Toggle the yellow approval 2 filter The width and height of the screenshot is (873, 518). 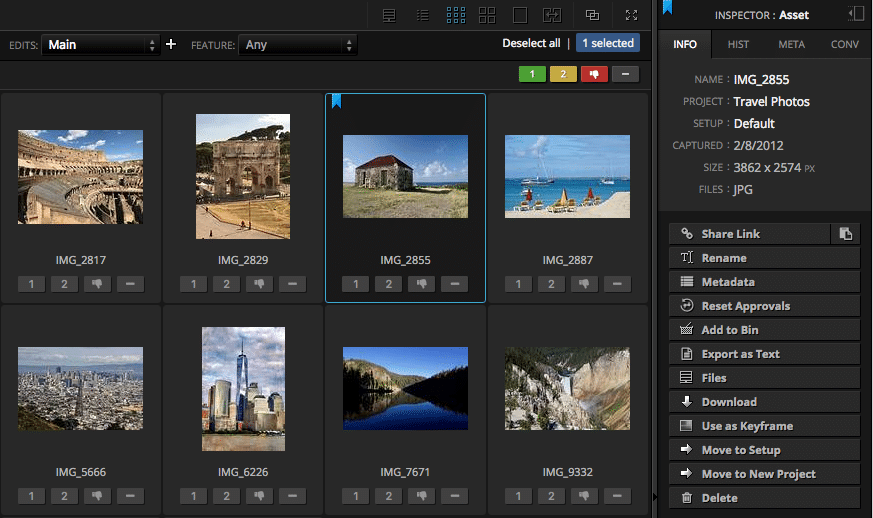tap(563, 74)
